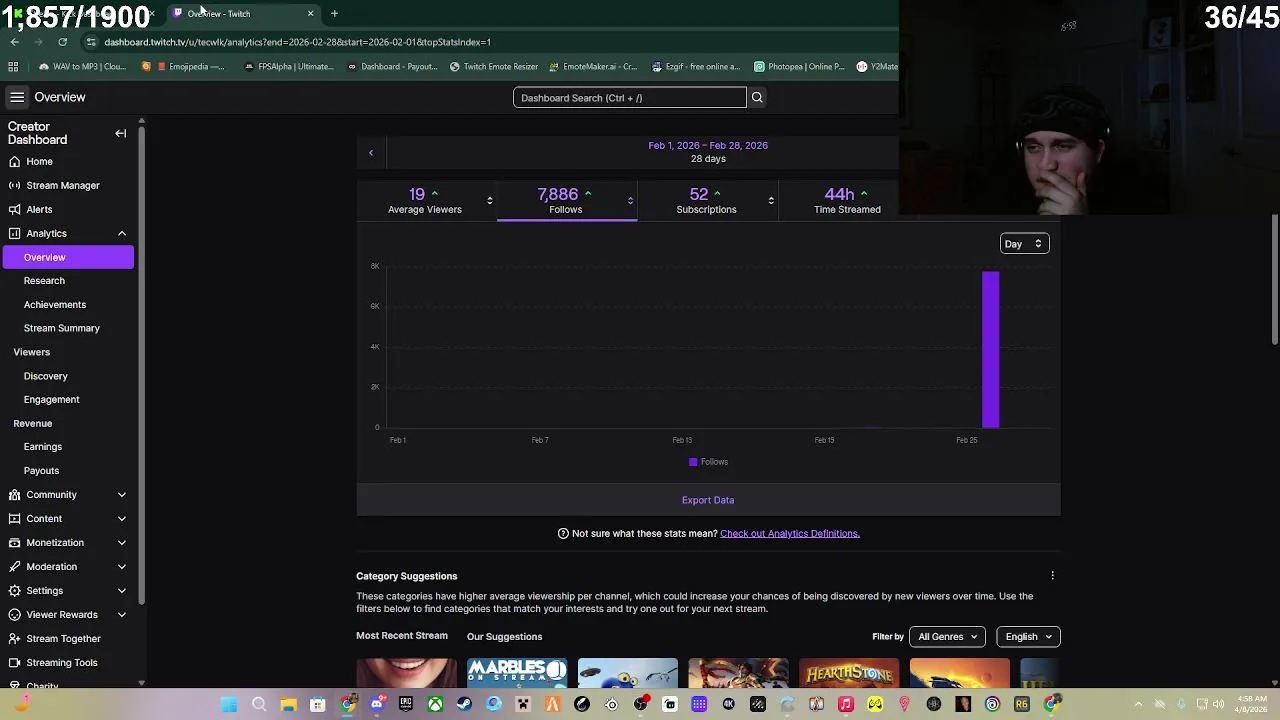The width and height of the screenshot is (1280, 720).
Task: Open the Twitch Emote Resizer bookmark
Action: coord(494,67)
